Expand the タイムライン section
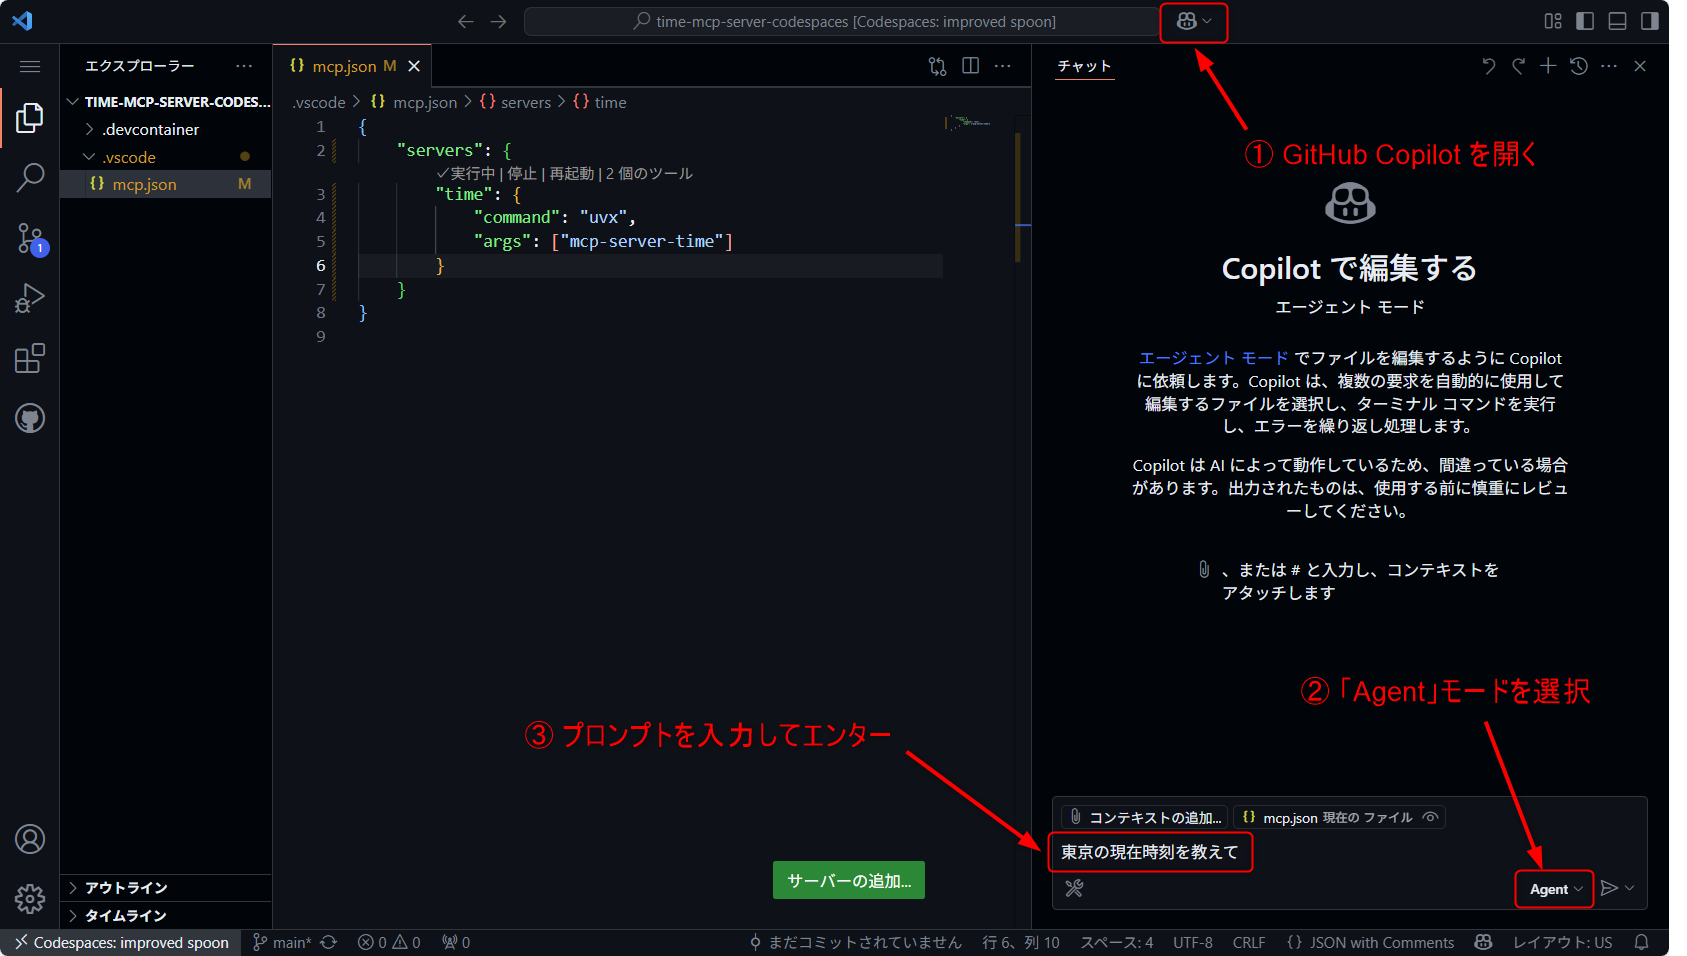The width and height of the screenshot is (1687, 956). (x=165, y=916)
